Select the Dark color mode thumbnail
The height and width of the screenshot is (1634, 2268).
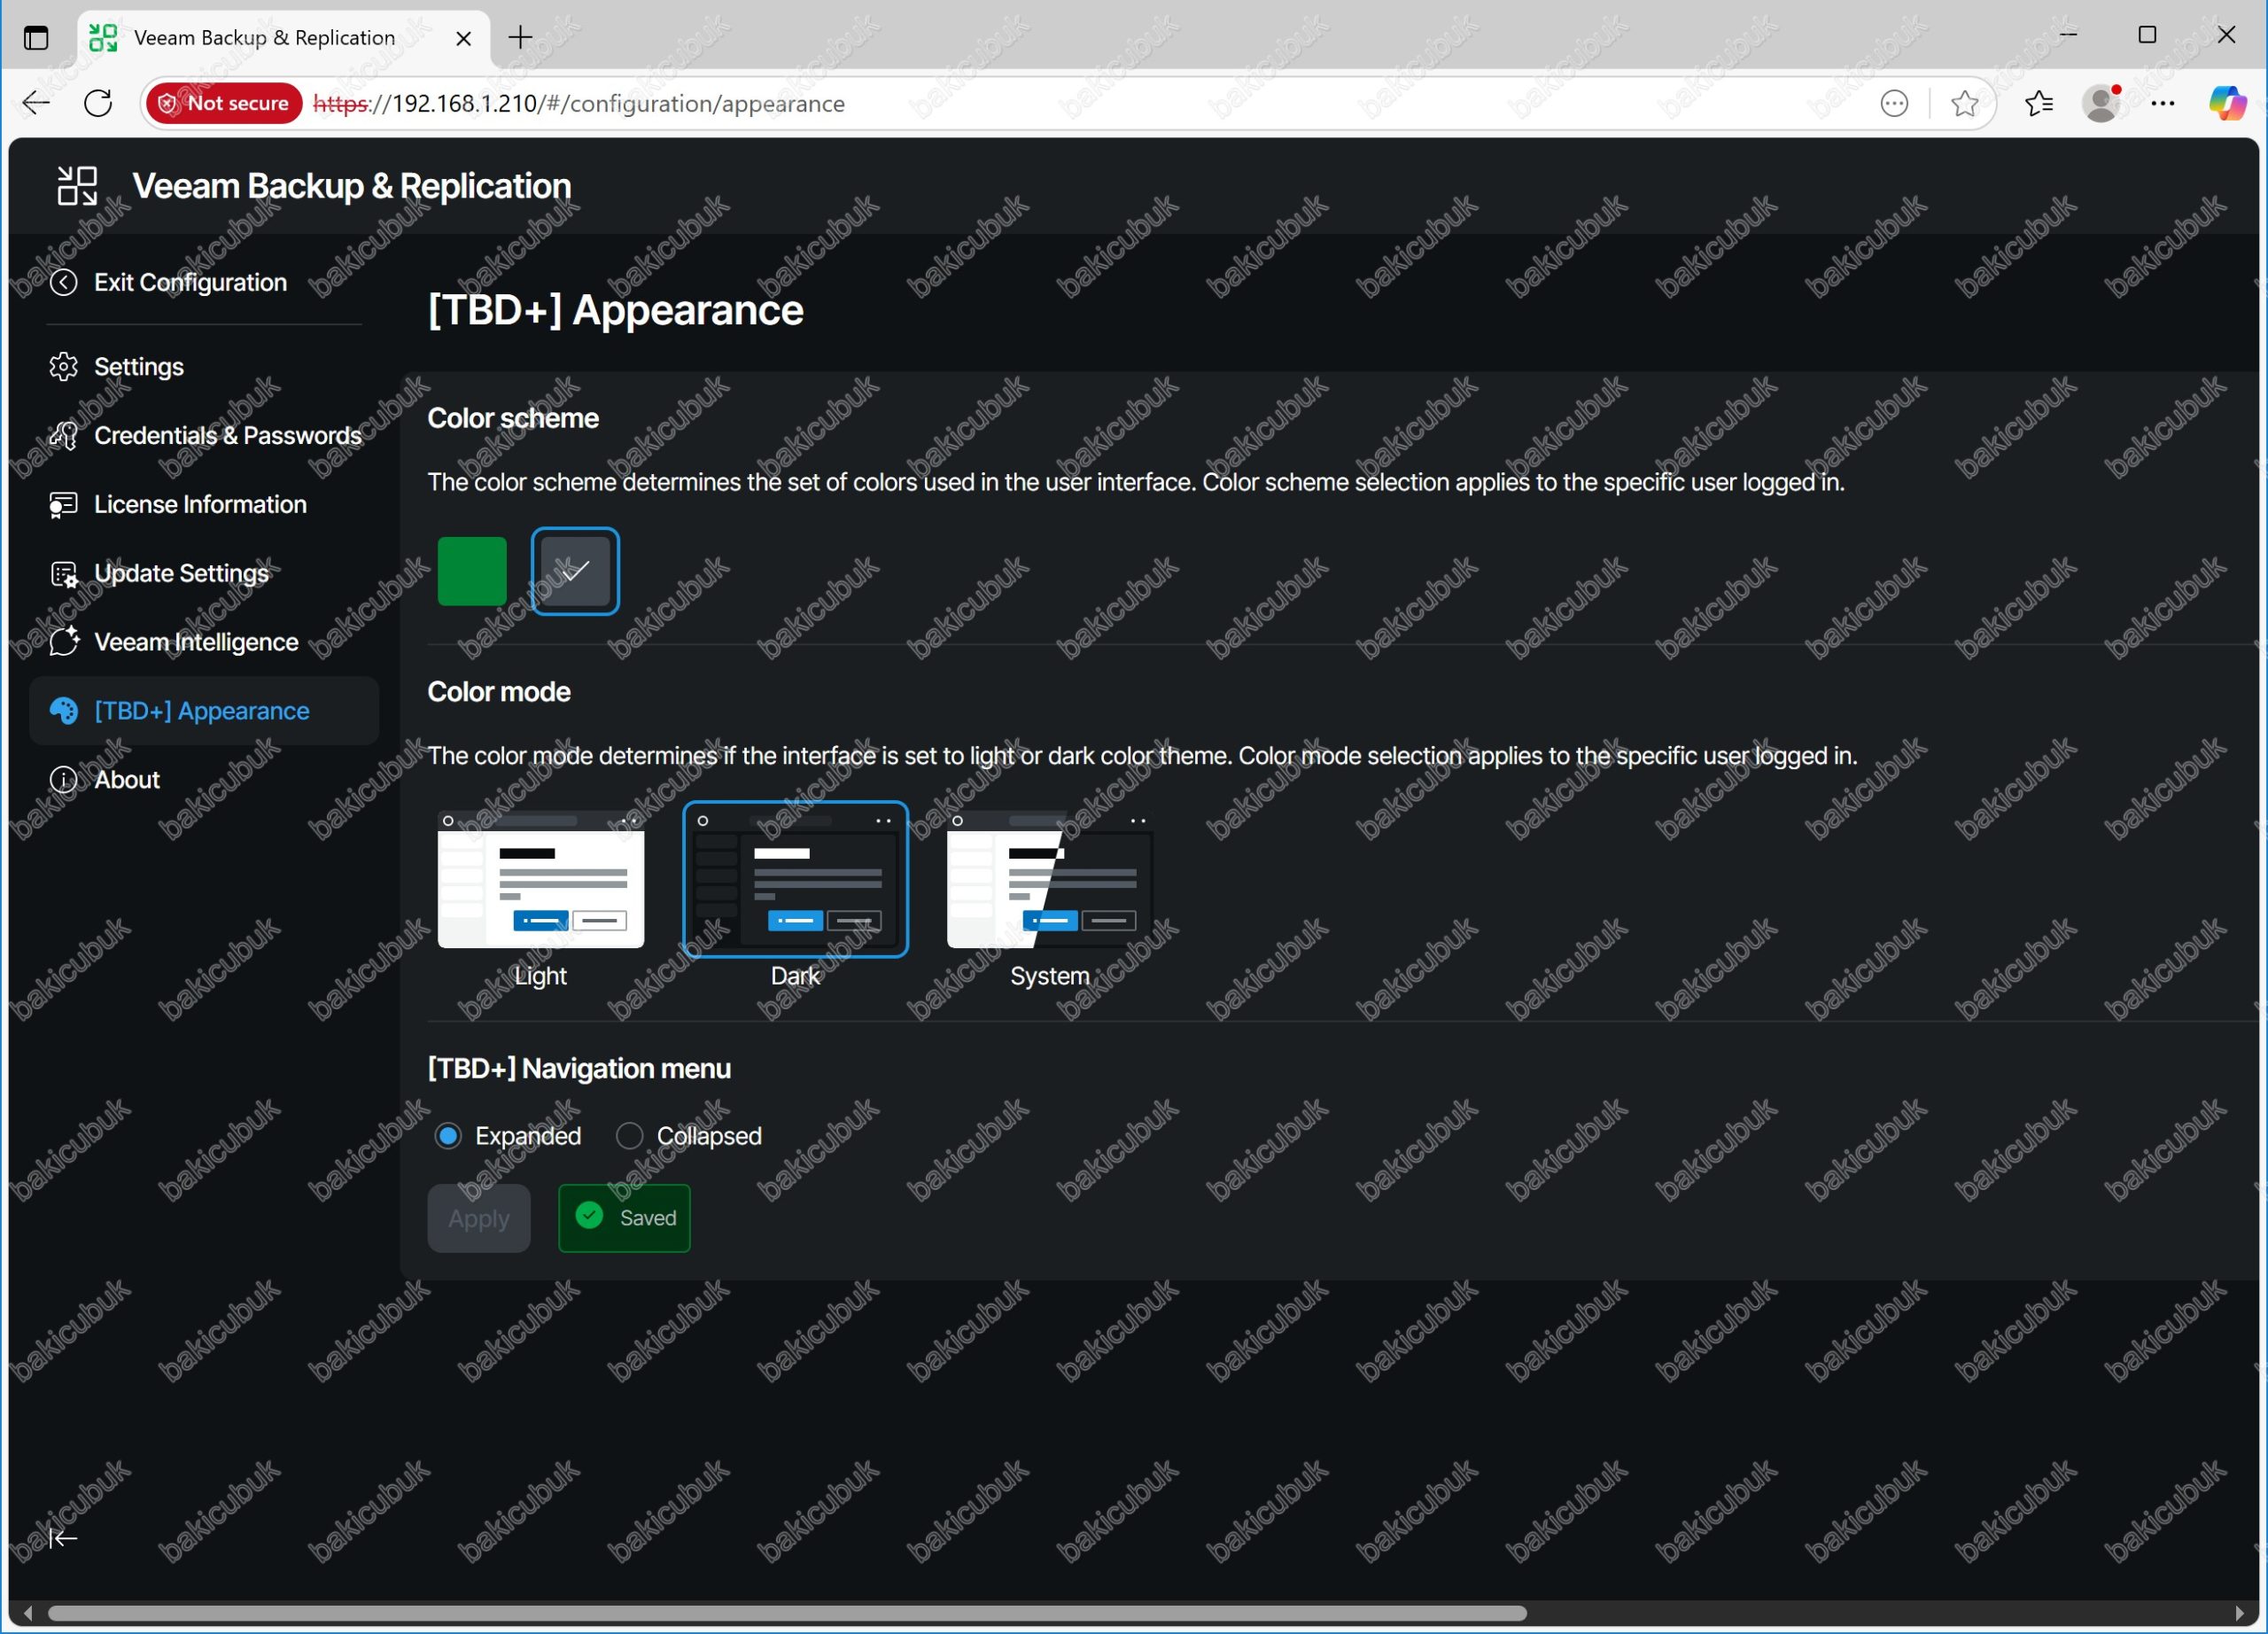coord(795,879)
